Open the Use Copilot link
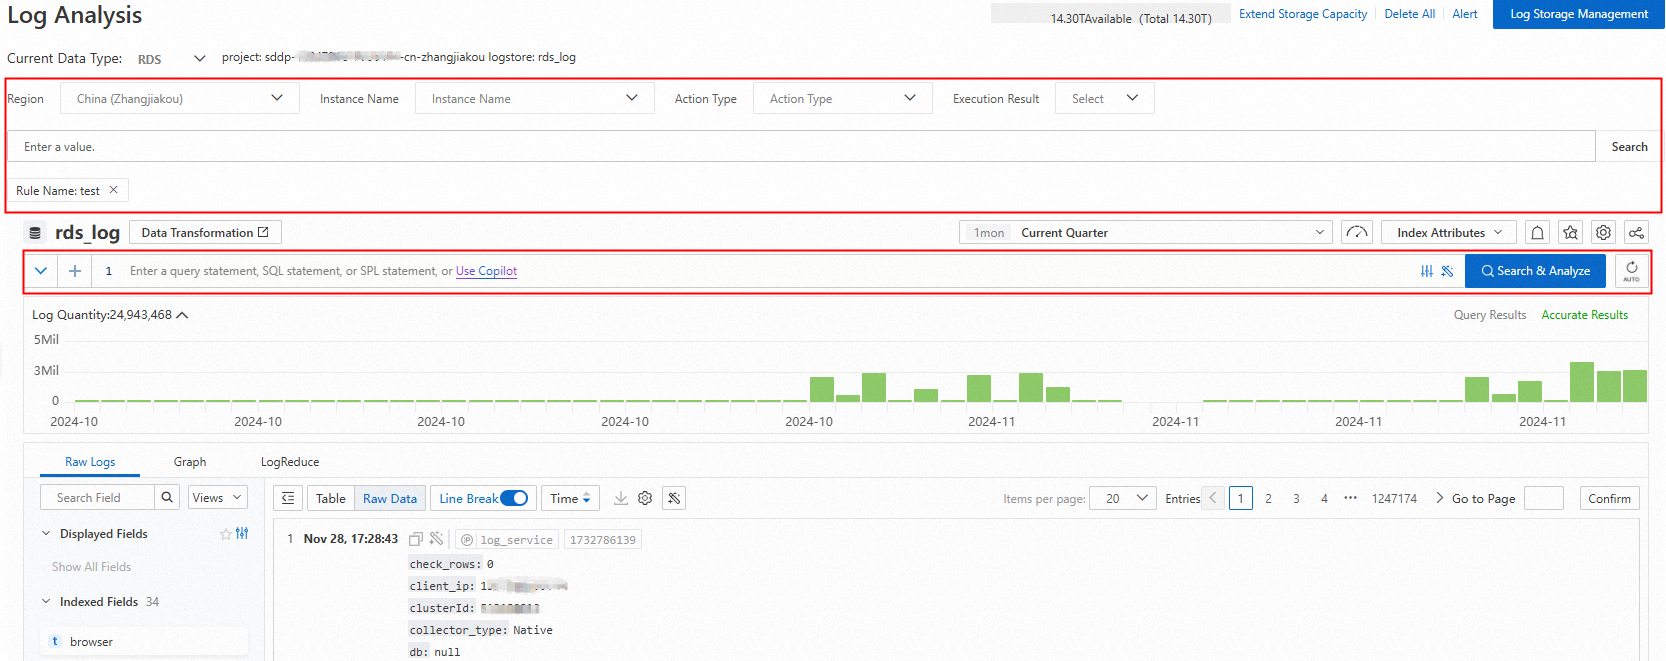The height and width of the screenshot is (661, 1666). [487, 271]
